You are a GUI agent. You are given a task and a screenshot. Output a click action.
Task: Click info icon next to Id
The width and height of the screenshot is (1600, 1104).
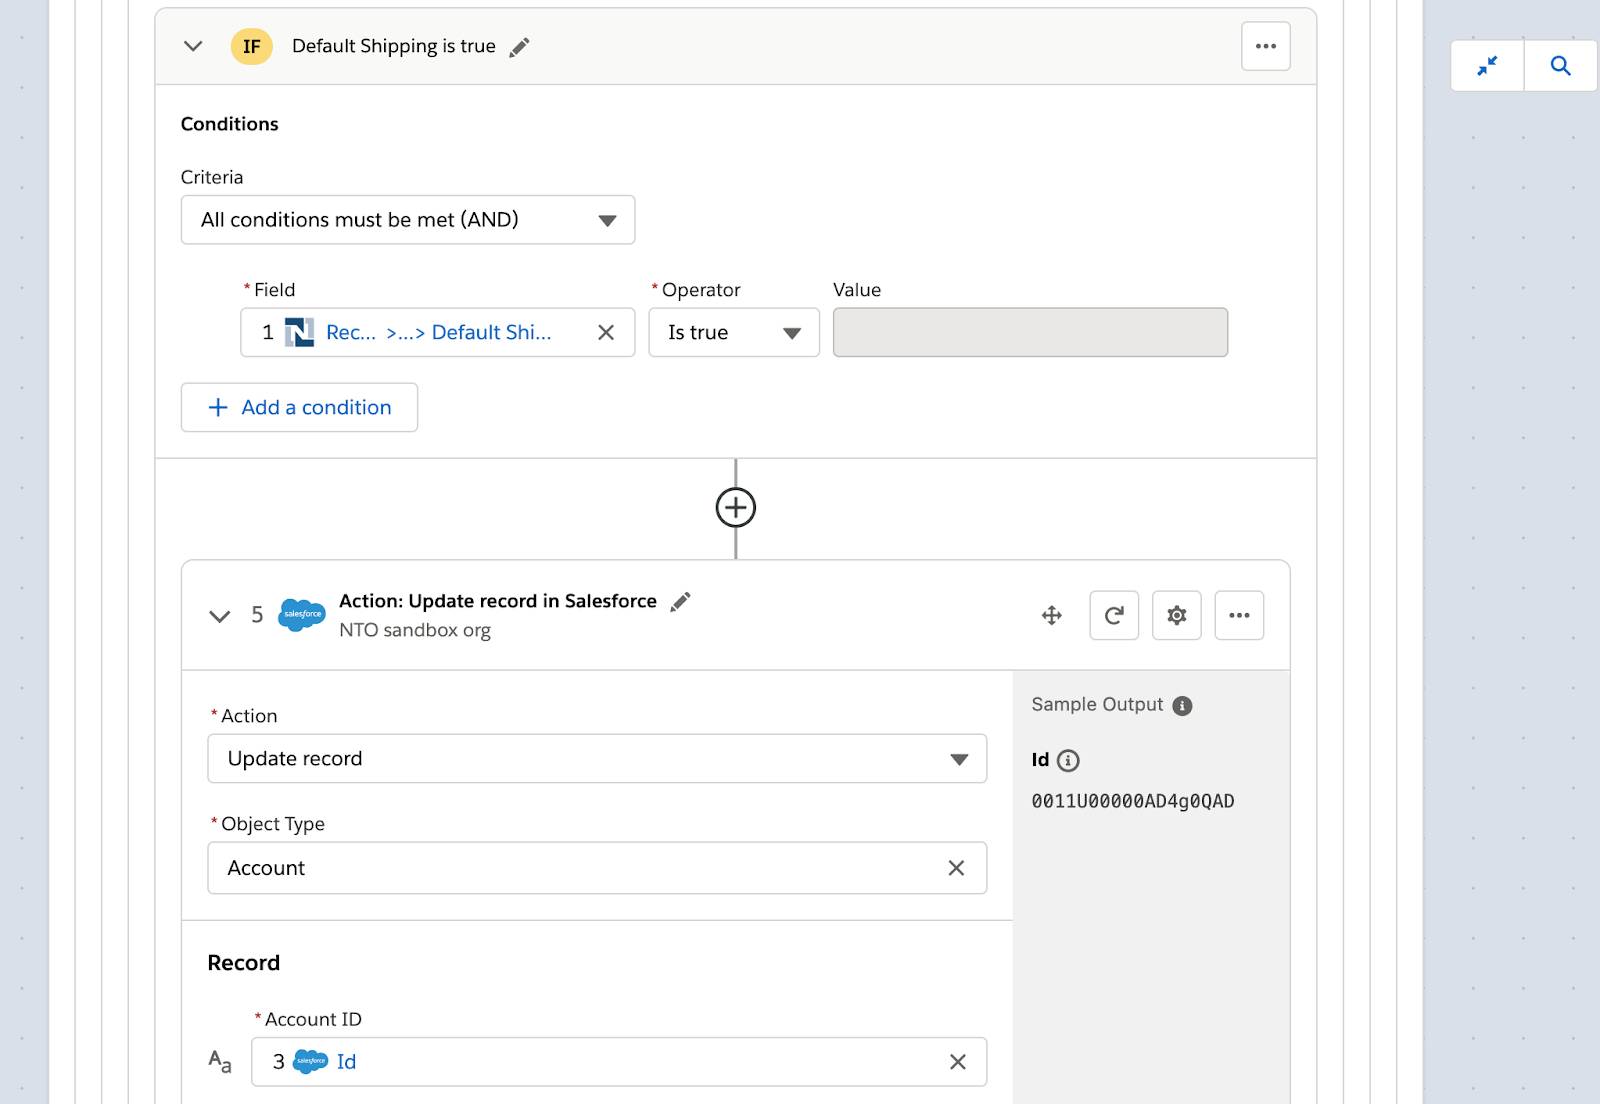pos(1068,761)
